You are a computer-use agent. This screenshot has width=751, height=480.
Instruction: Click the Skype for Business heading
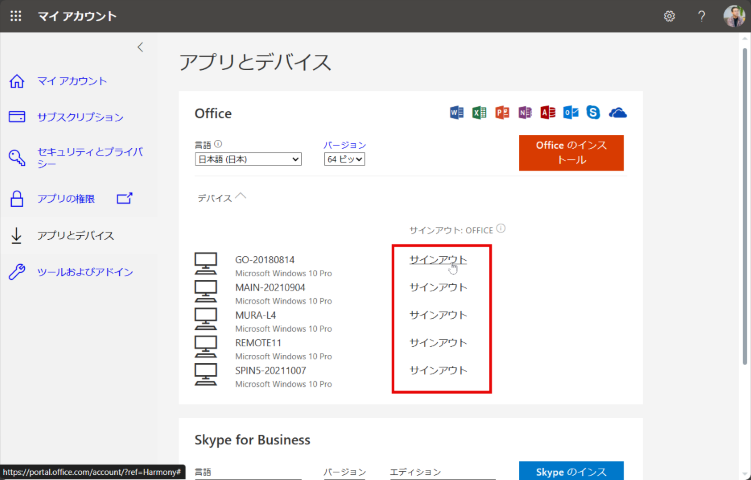(x=252, y=440)
